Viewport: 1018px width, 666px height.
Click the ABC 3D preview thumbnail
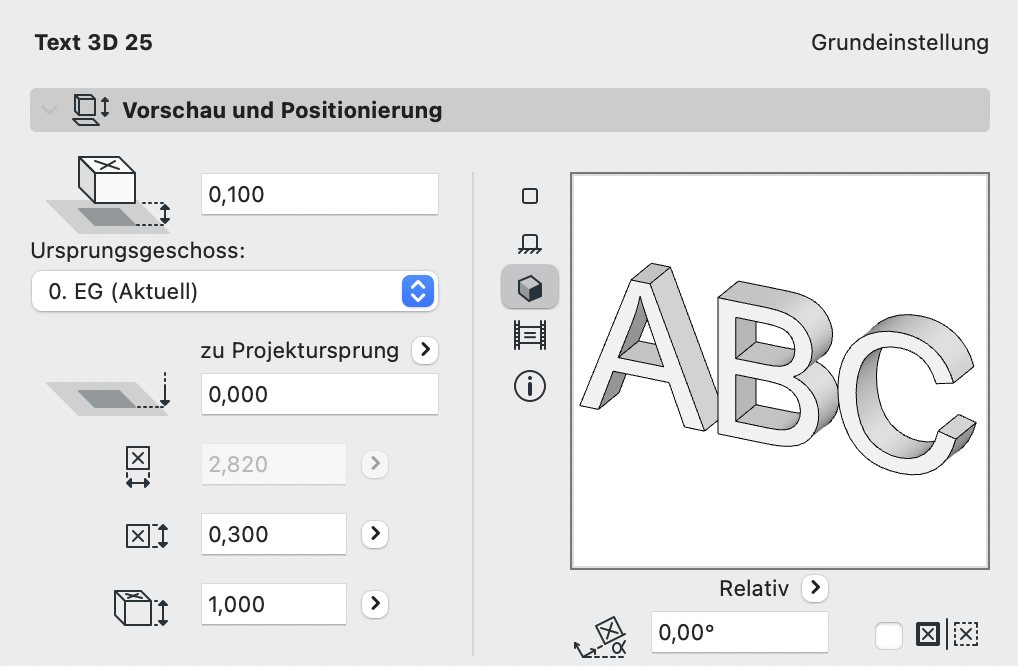(x=778, y=370)
